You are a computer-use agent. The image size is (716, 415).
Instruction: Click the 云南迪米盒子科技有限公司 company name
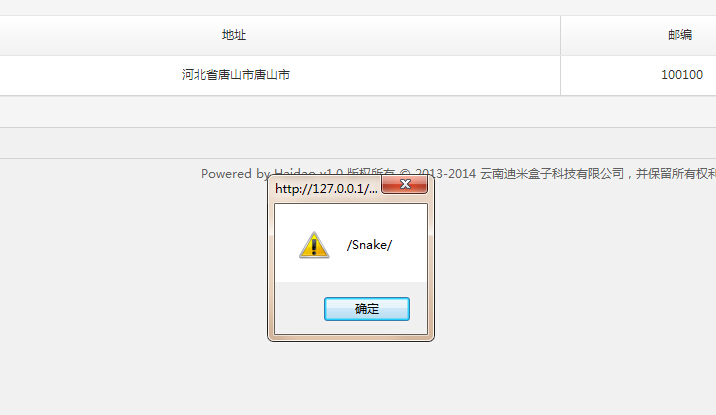tap(552, 173)
